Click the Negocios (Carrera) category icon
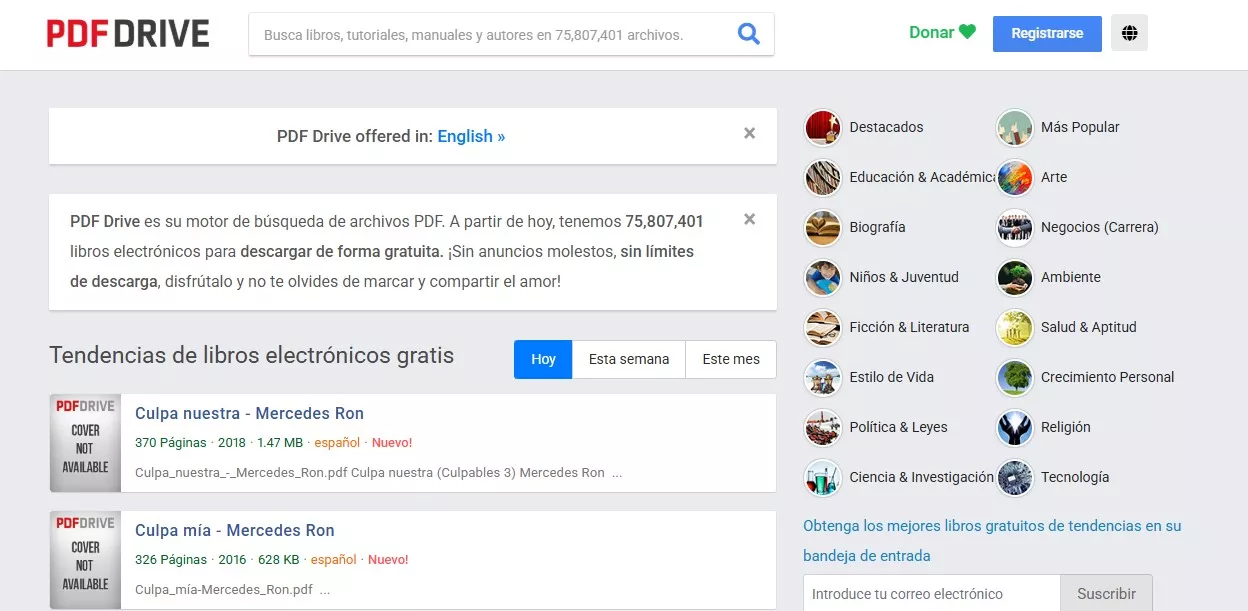This screenshot has width=1248, height=611. (1015, 227)
